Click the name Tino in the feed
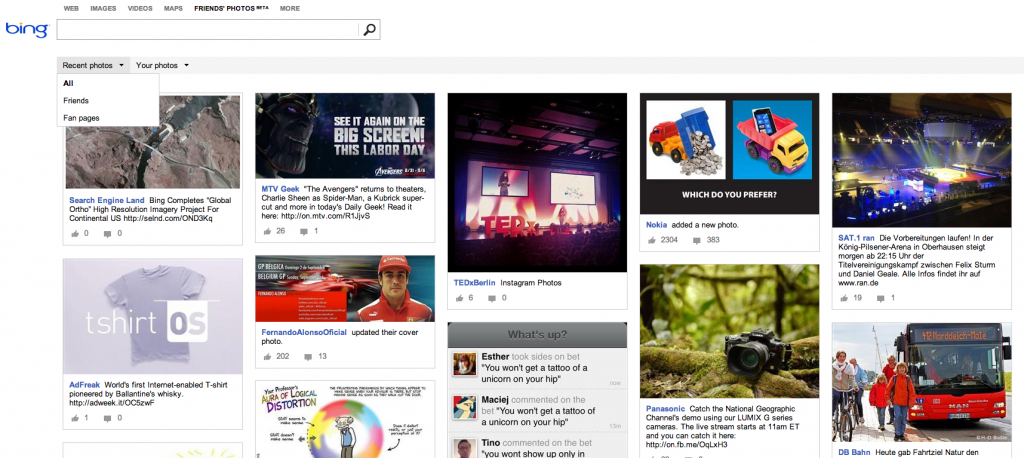The width and height of the screenshot is (1024, 458). point(490,443)
